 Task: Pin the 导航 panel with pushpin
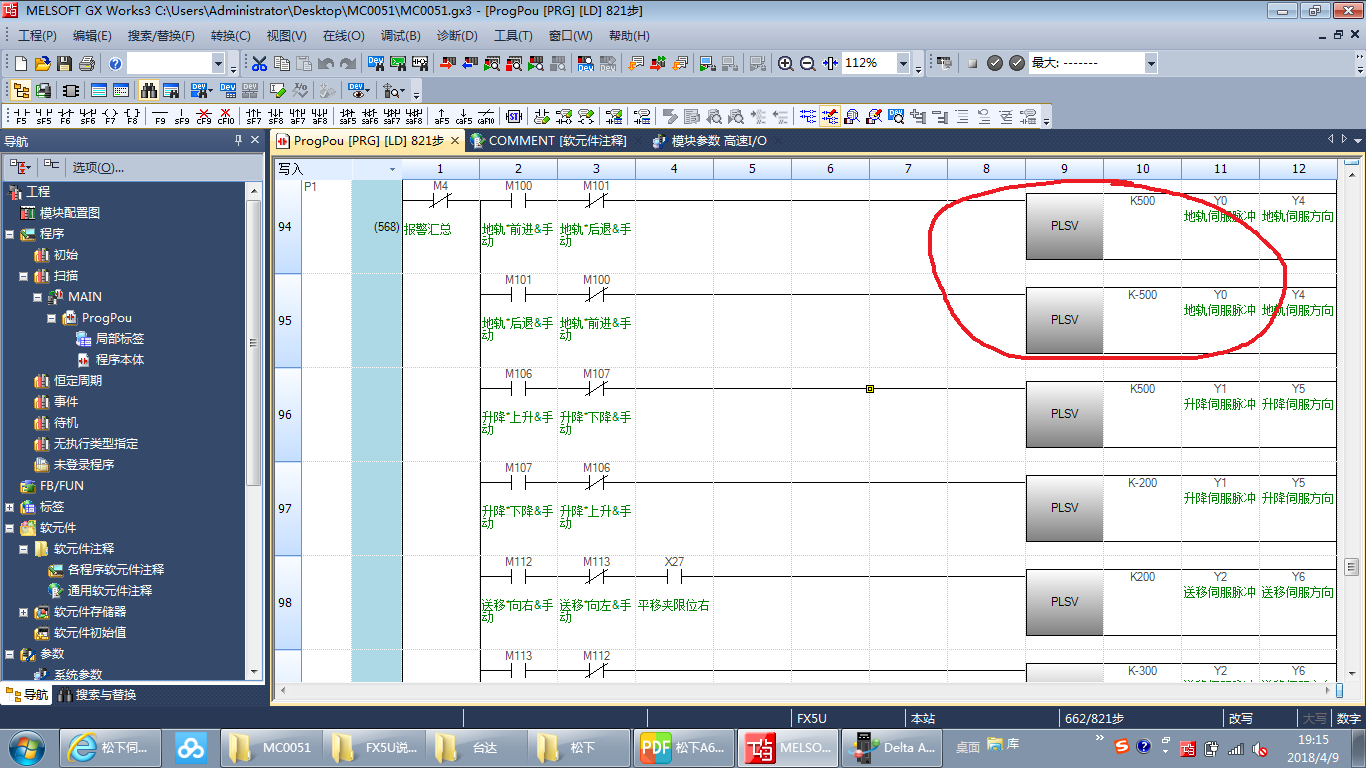[x=238, y=141]
